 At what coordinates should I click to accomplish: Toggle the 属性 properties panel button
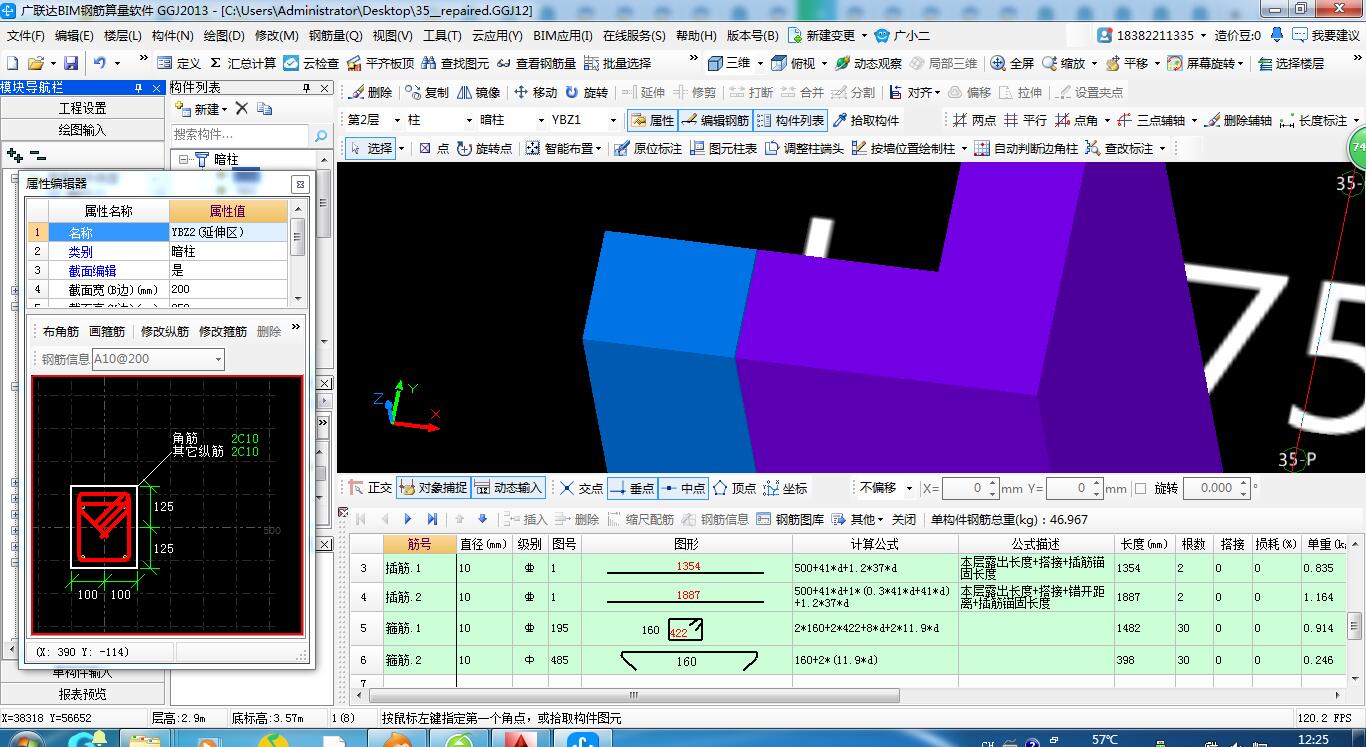click(x=652, y=120)
